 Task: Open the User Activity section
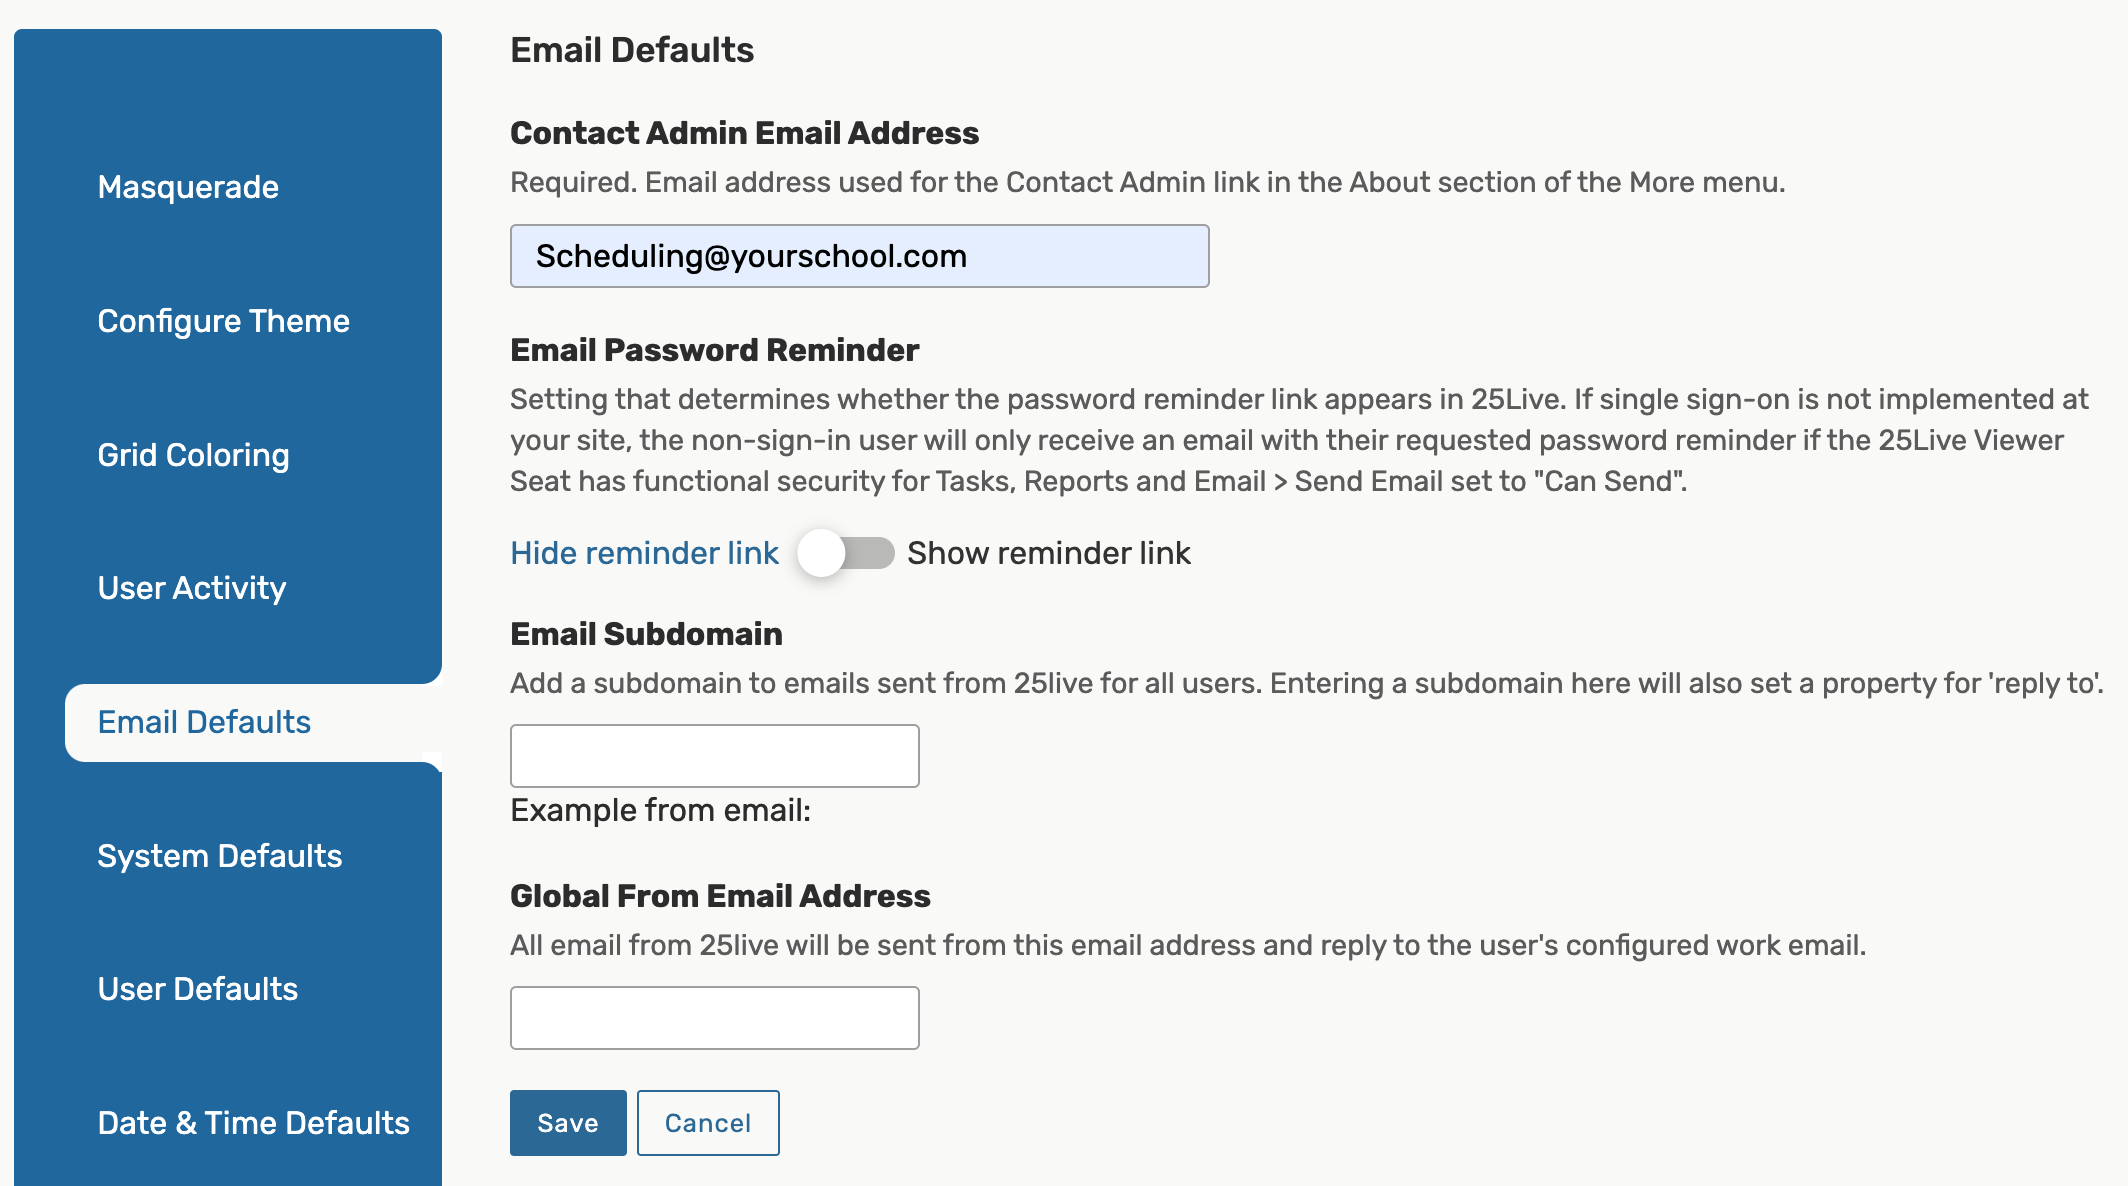(x=192, y=588)
